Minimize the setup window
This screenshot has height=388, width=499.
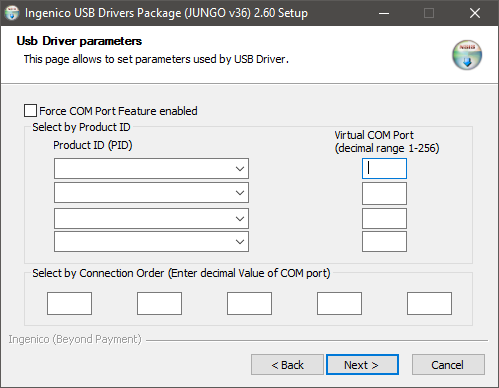(x=384, y=13)
